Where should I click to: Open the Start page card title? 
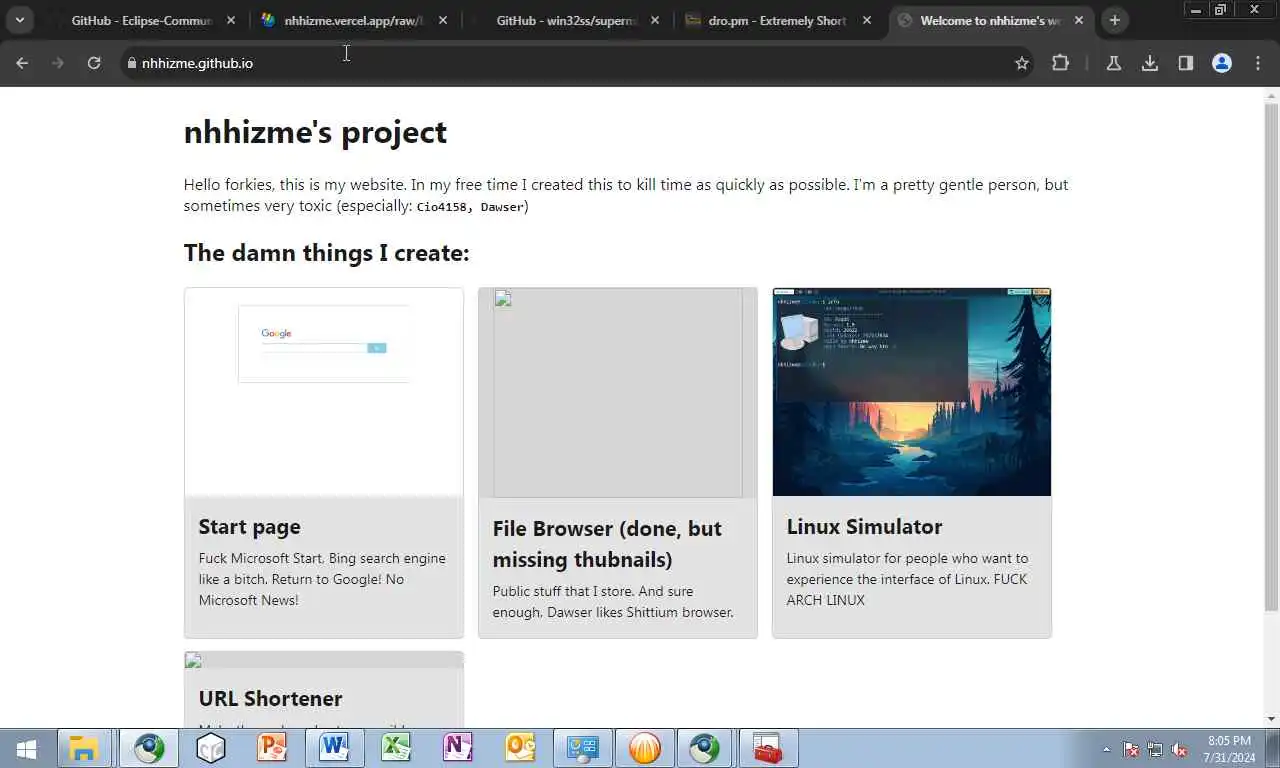point(249,527)
